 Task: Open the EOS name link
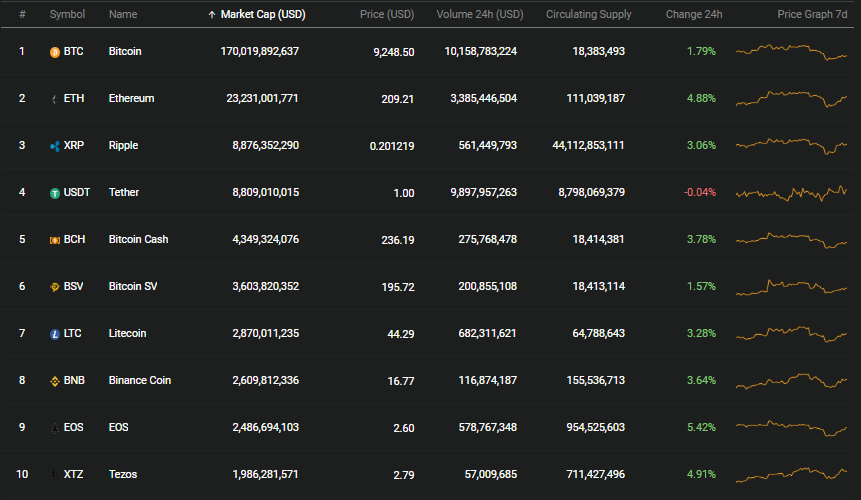click(119, 427)
